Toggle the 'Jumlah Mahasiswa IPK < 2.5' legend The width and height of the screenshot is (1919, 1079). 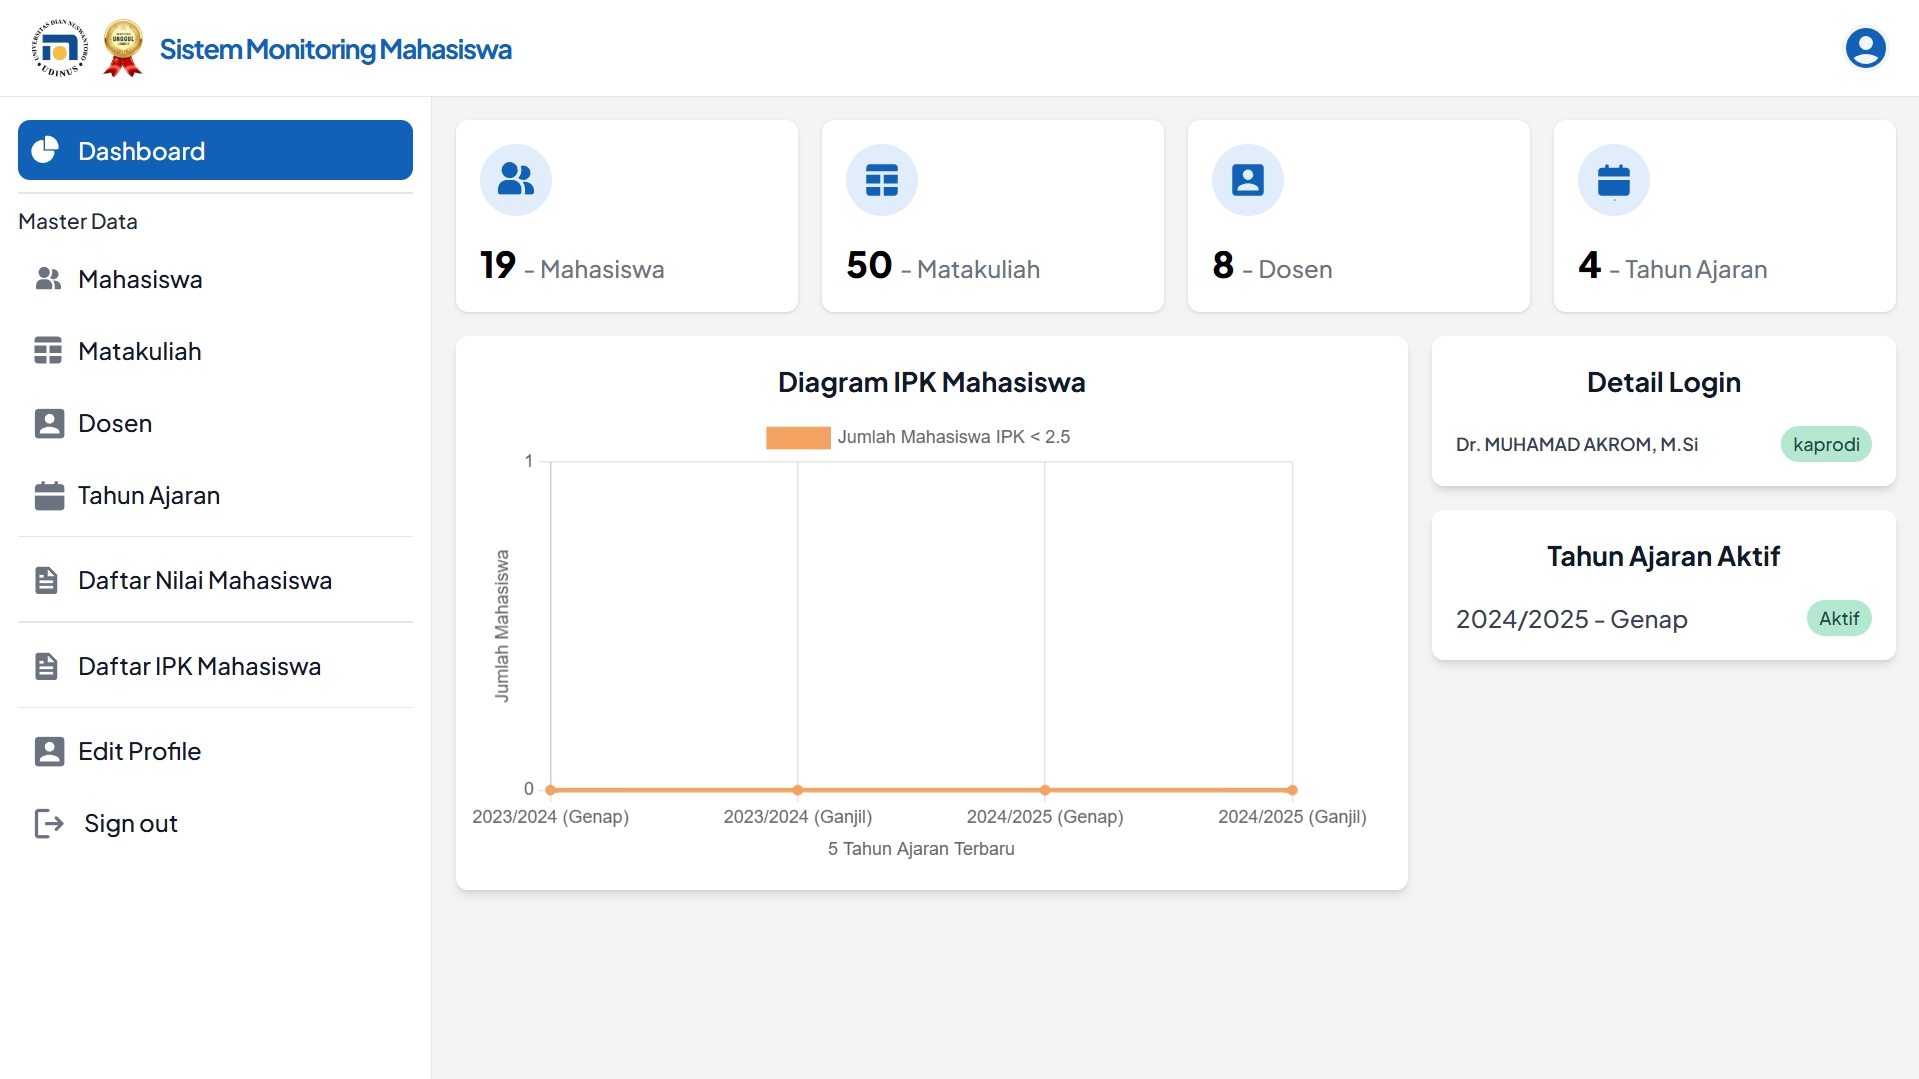[916, 436]
